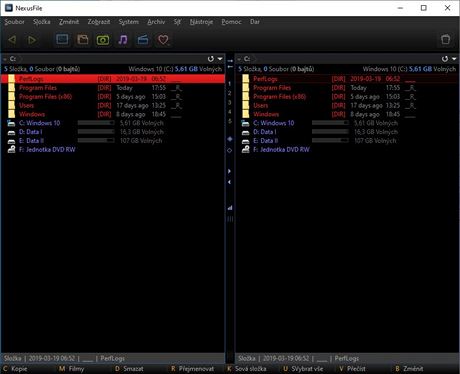Click the recycle bin icon in toolbar
The image size is (460, 374).
445,40
